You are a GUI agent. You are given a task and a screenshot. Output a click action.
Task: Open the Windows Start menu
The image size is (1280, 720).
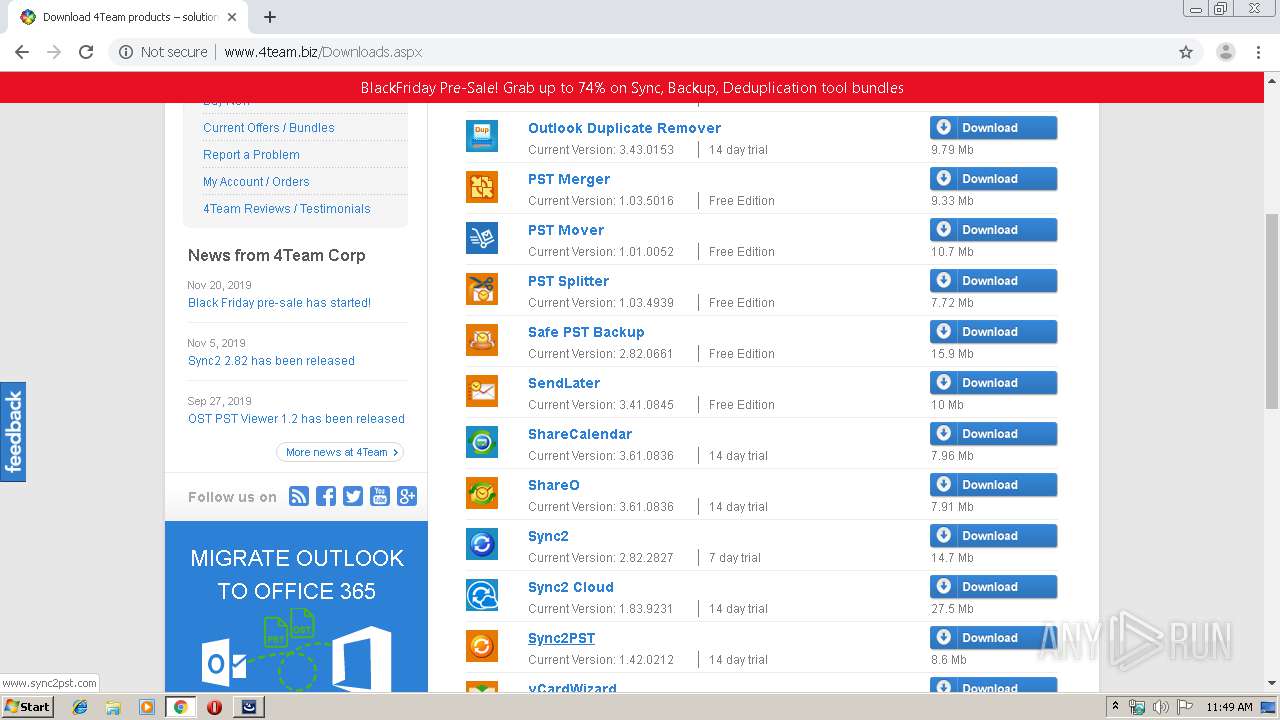pos(28,707)
